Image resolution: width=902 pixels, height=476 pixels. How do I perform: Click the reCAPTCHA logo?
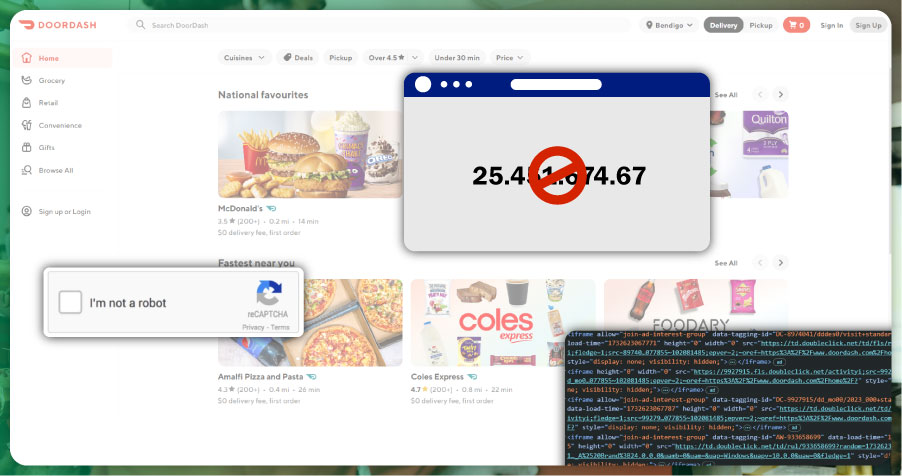point(268,294)
